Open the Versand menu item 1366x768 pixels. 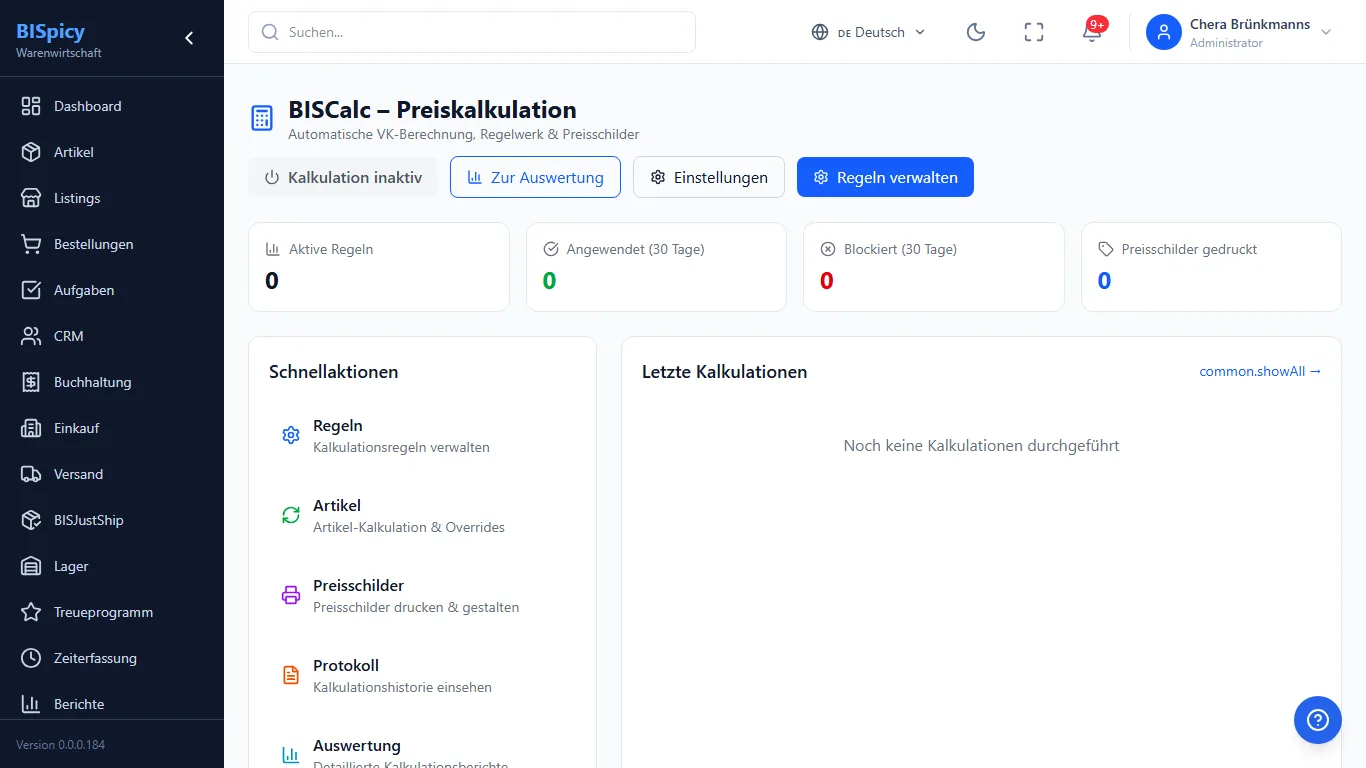112,474
